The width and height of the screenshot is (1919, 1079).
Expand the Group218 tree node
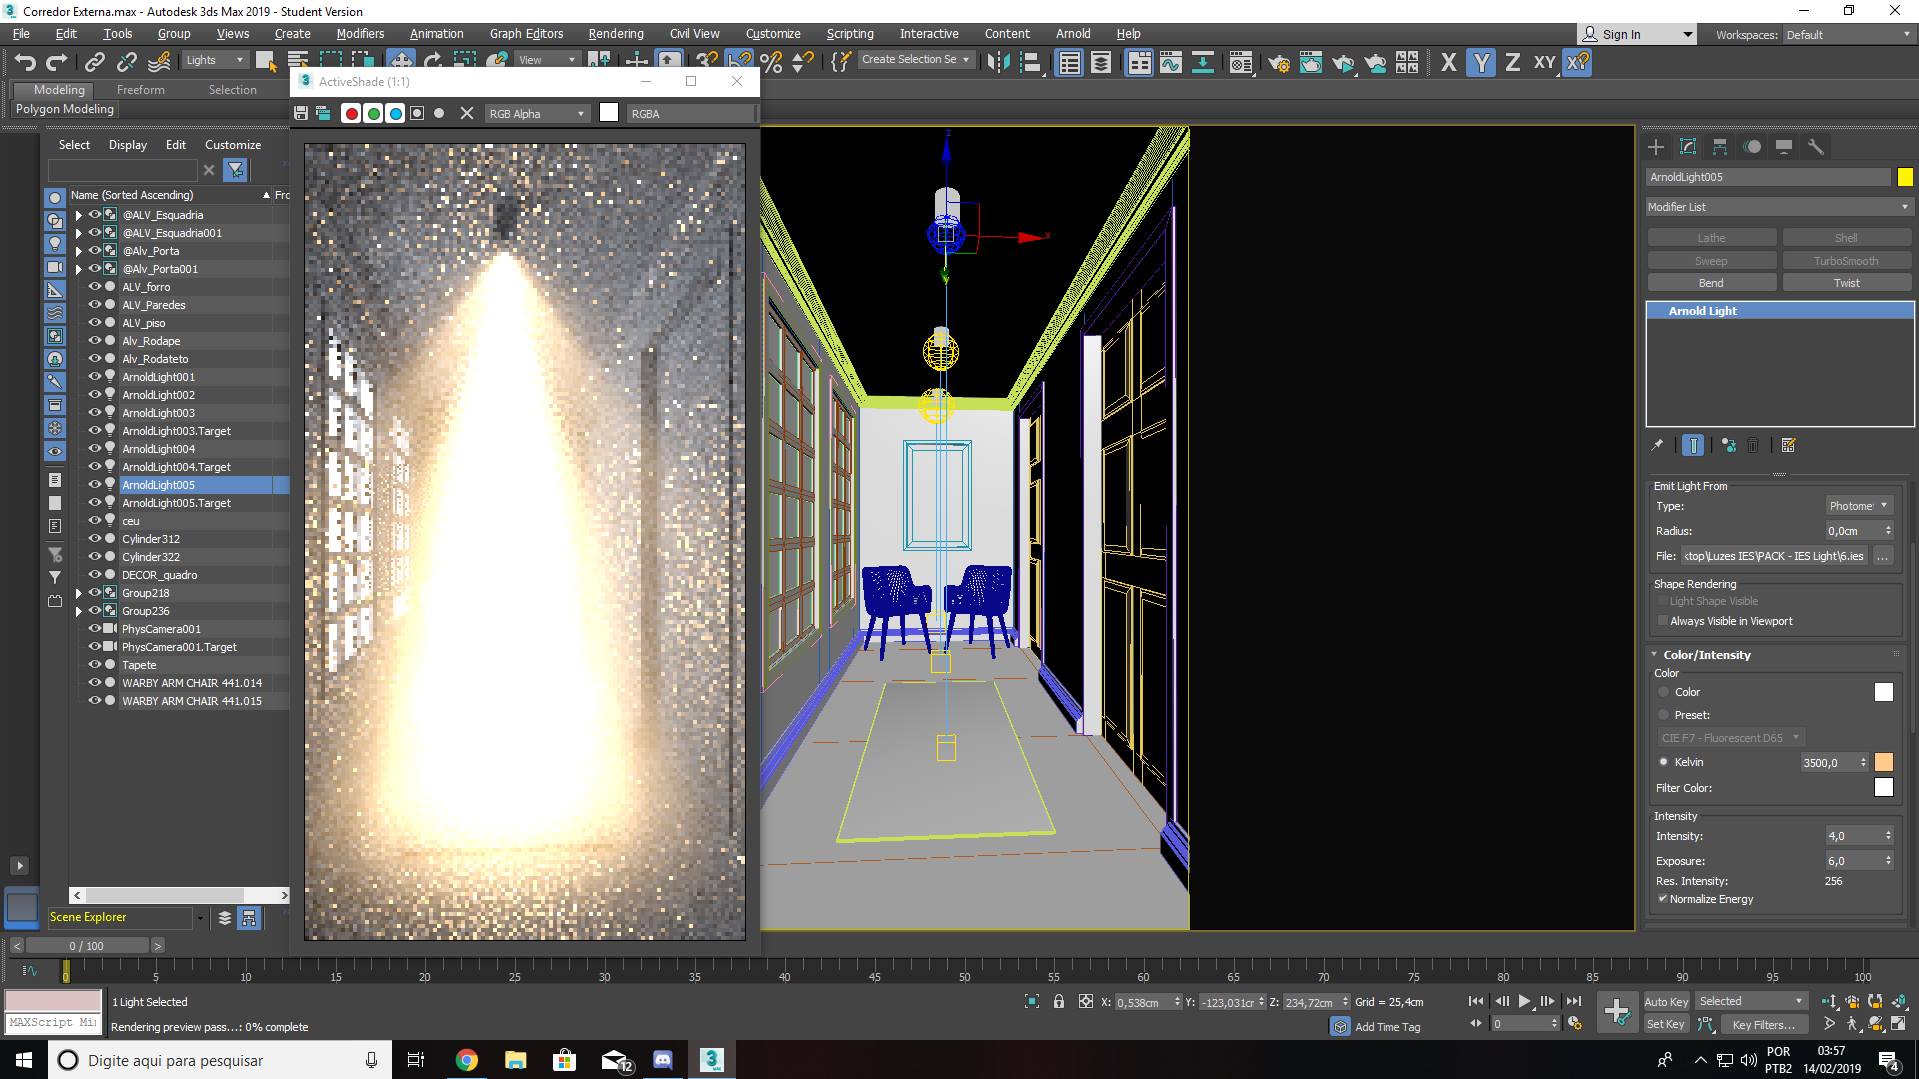tap(79, 593)
